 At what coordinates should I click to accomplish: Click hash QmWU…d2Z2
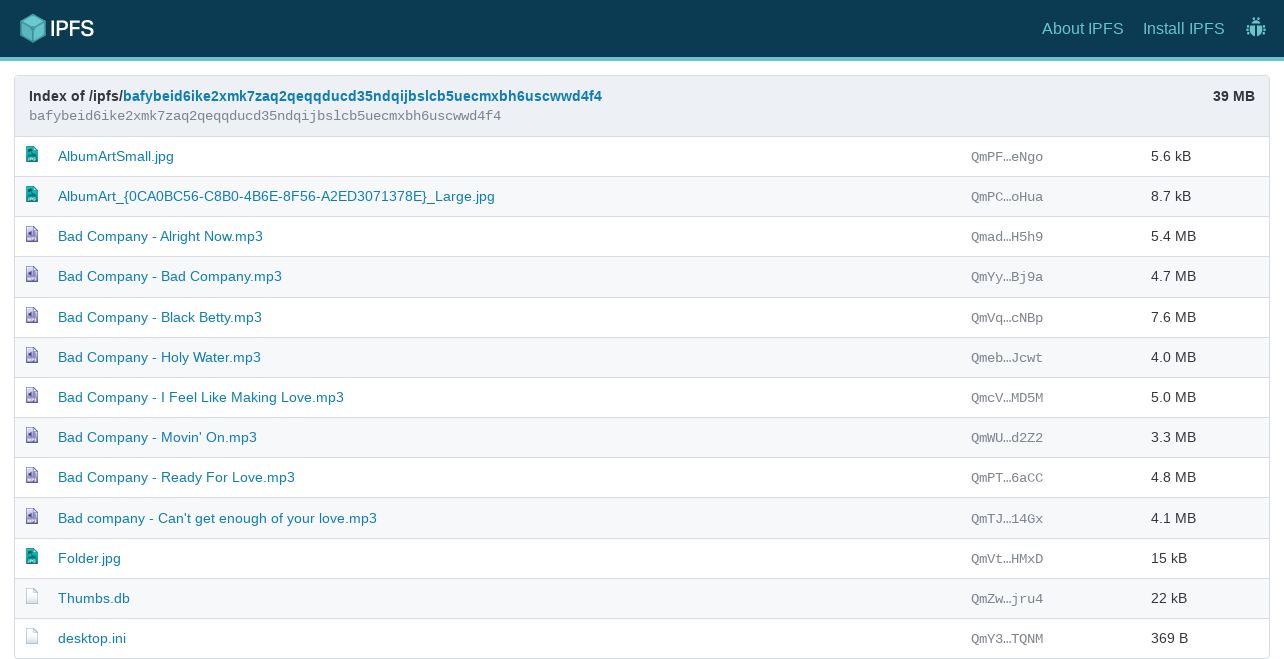point(1007,438)
